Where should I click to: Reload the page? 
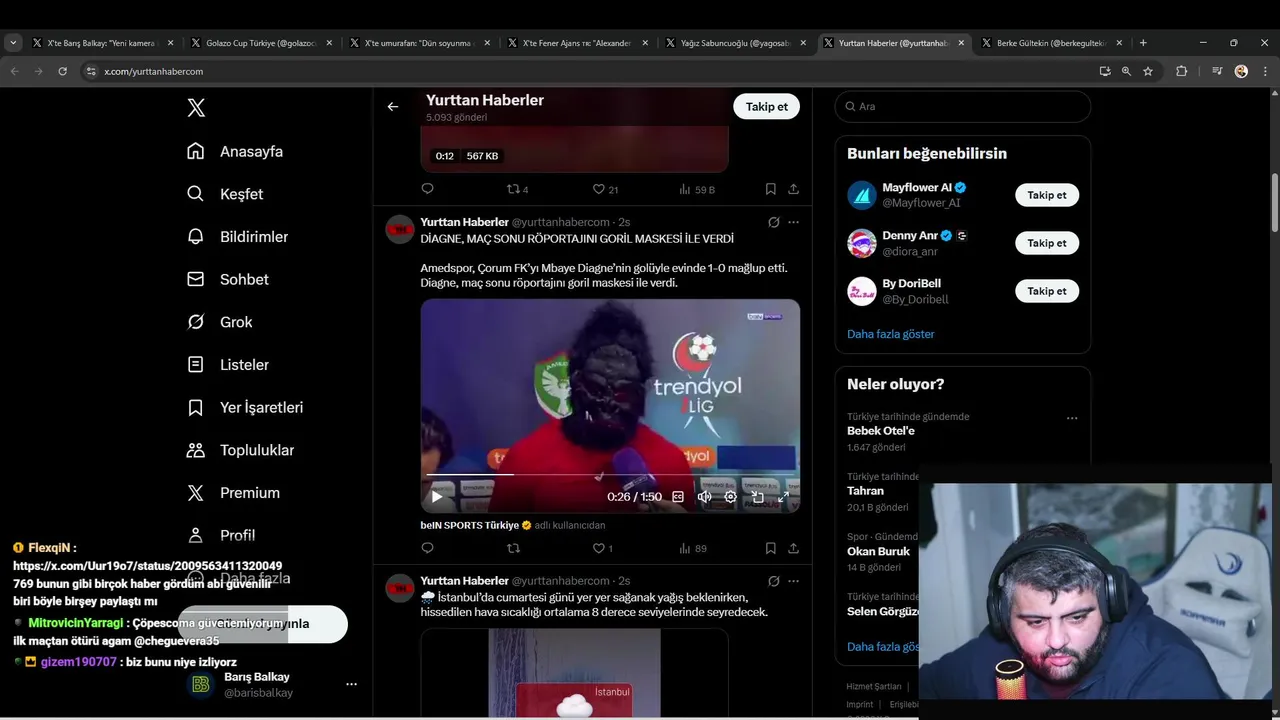pos(62,71)
